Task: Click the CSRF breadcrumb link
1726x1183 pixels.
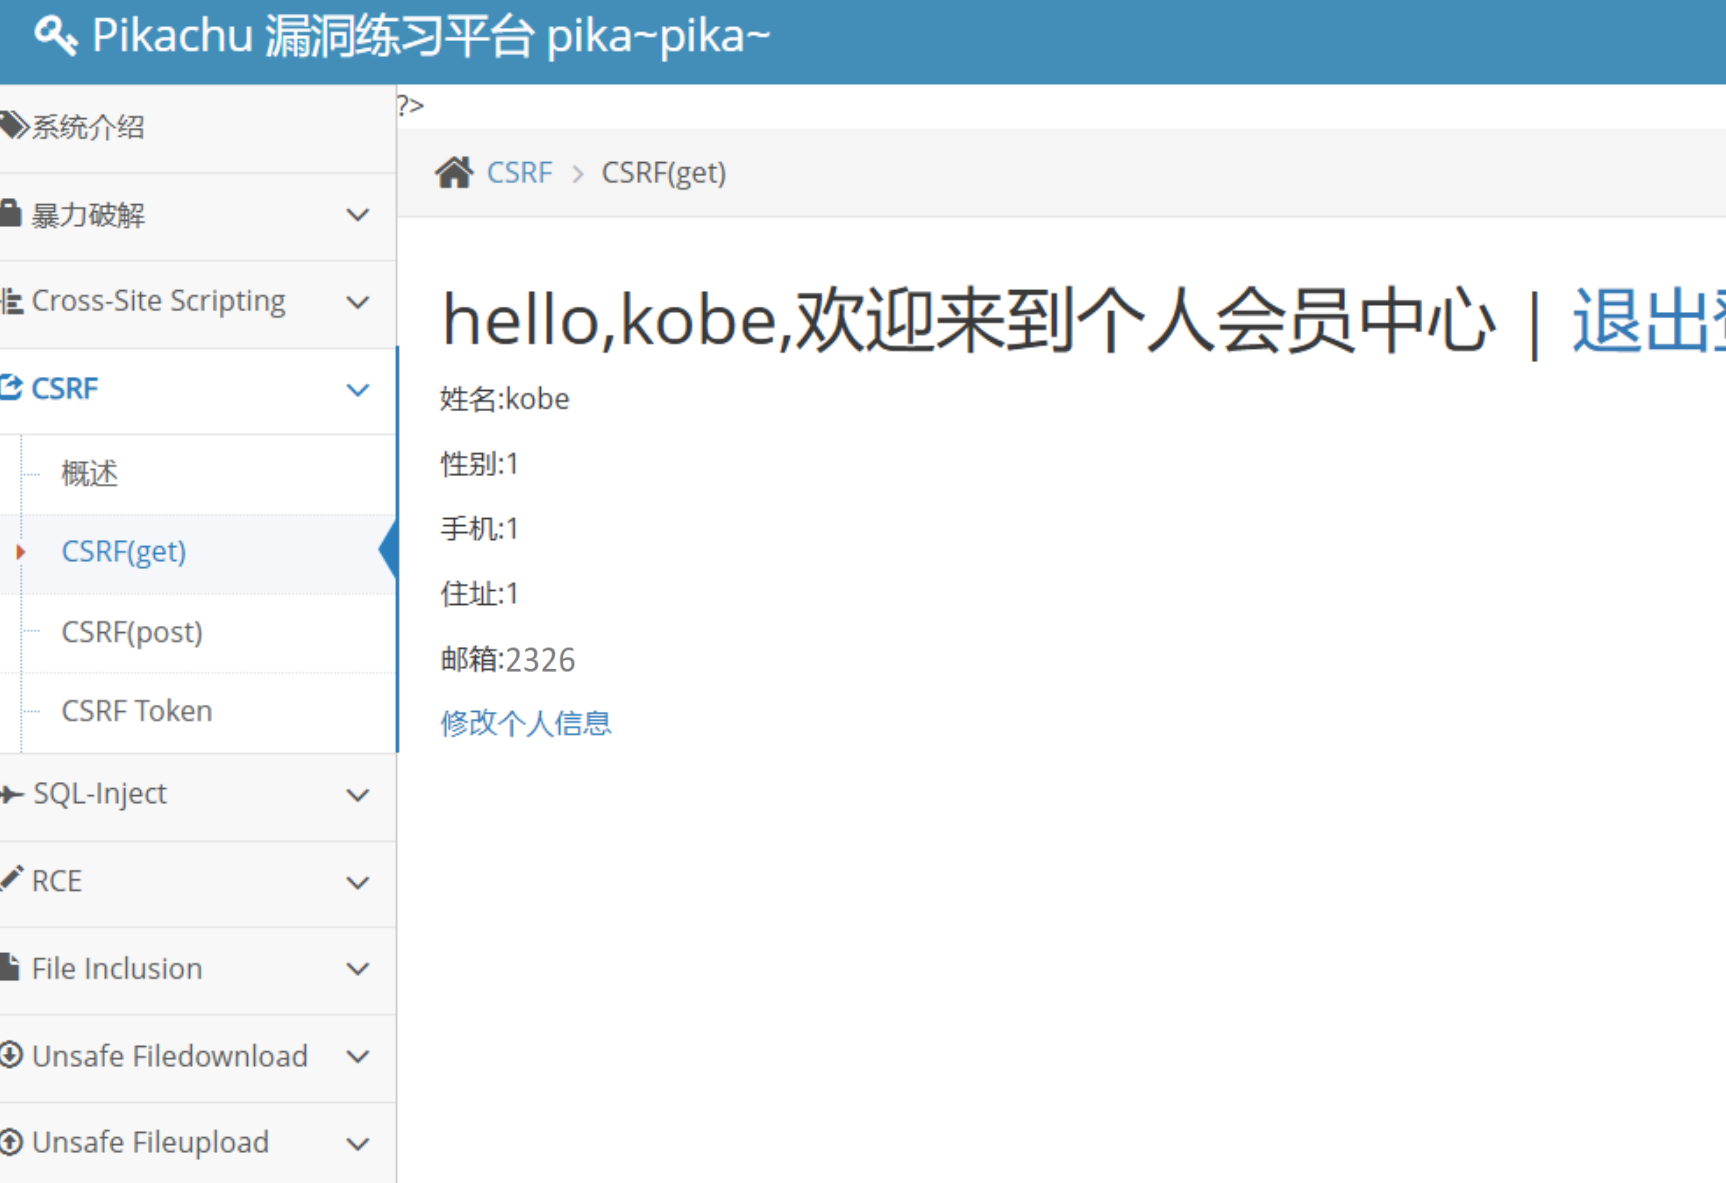Action: (519, 173)
